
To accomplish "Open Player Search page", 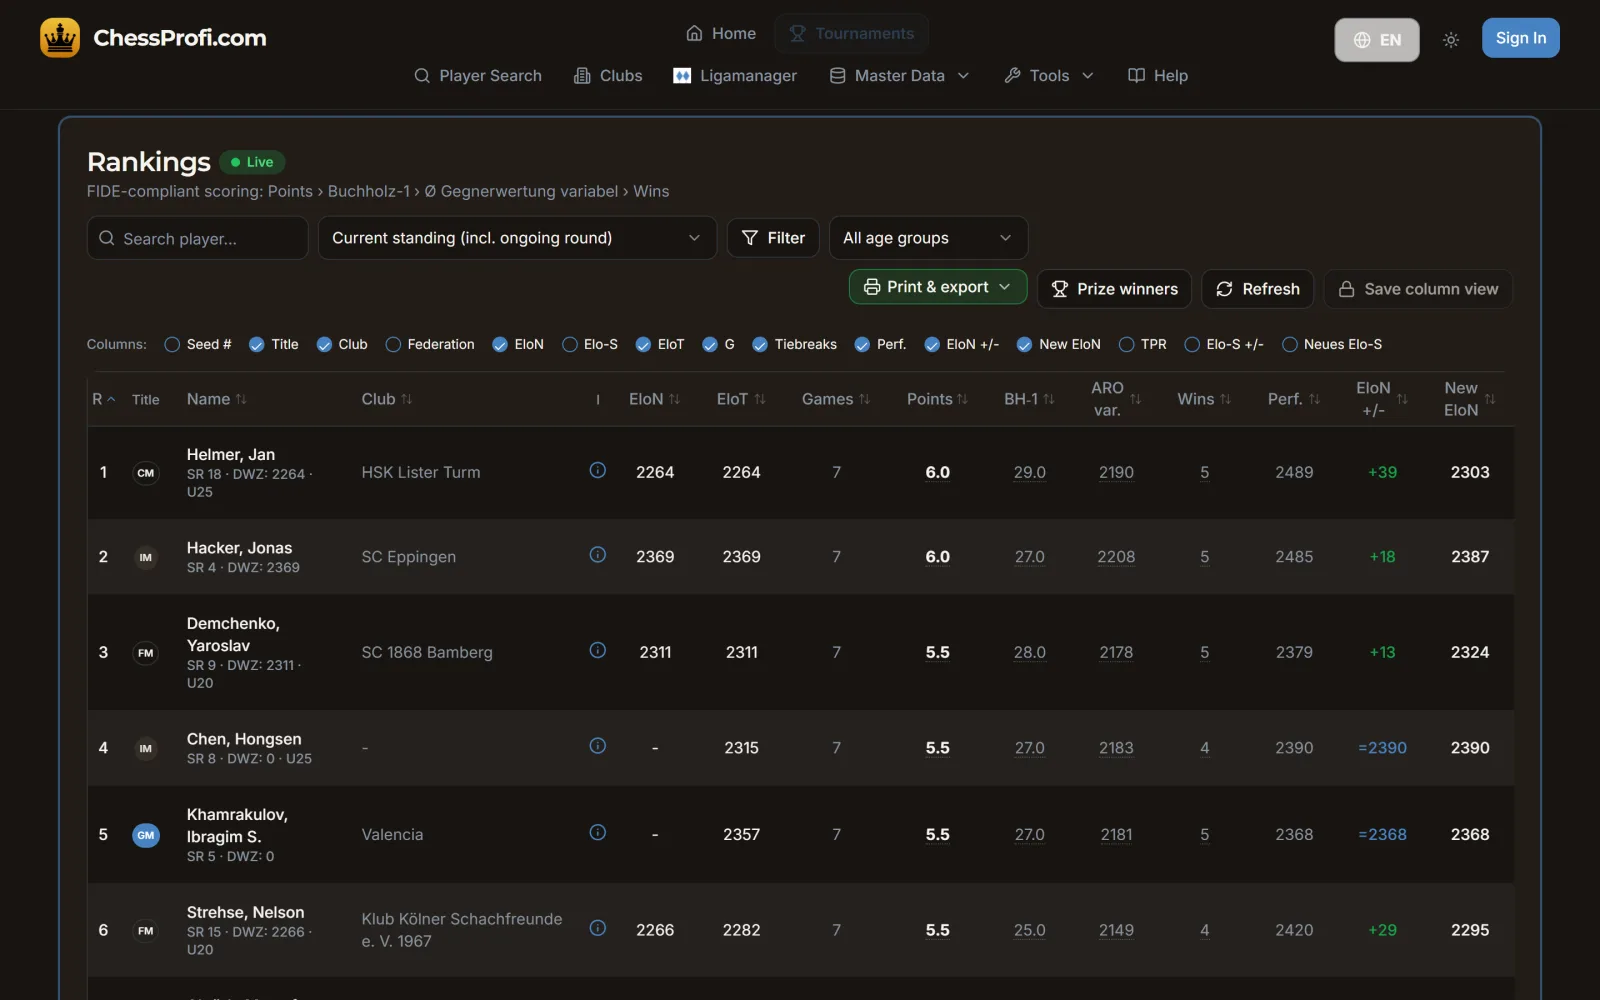I will click(x=478, y=76).
